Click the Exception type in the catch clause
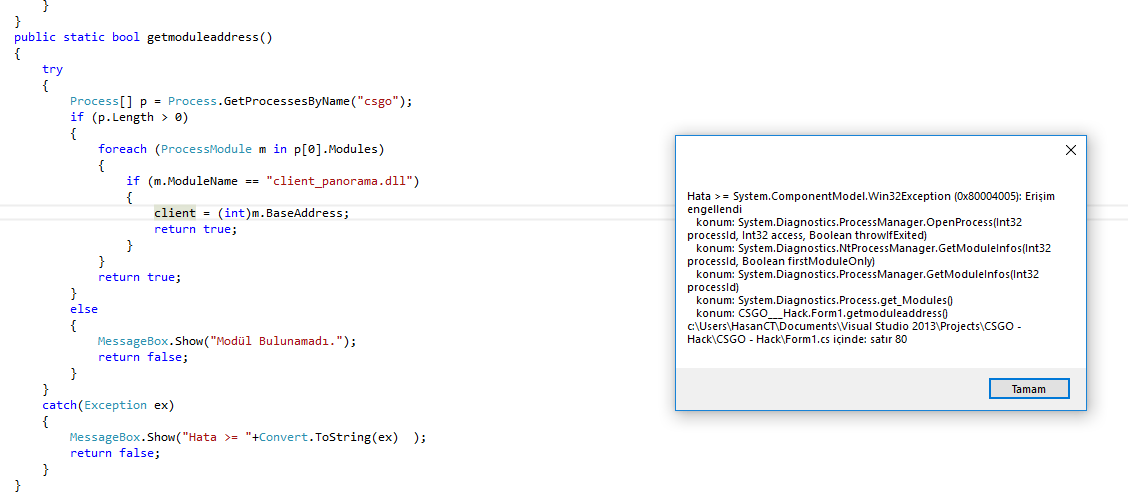Viewport: 1128px width, 494px height. tap(115, 405)
